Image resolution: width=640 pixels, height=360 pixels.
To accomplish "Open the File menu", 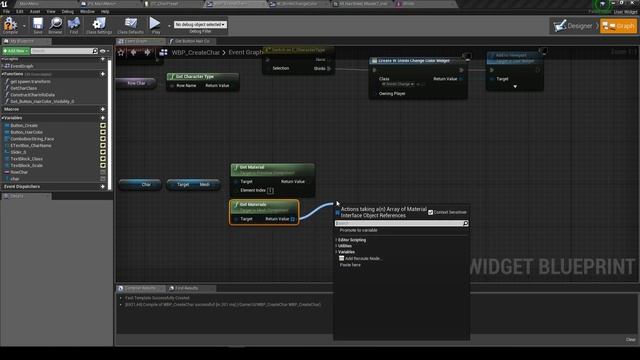I will [x=7, y=11].
